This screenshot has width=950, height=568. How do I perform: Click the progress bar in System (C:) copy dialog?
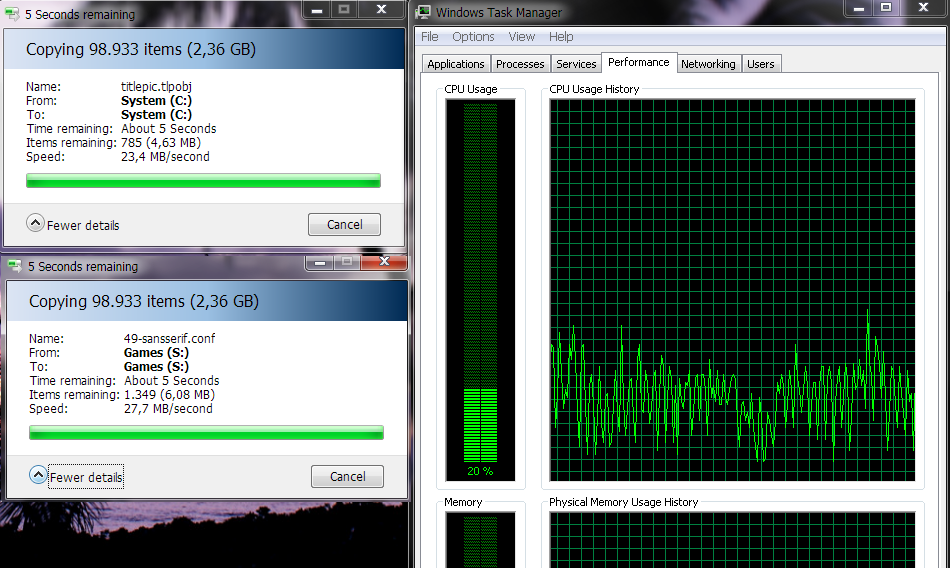[x=203, y=181]
